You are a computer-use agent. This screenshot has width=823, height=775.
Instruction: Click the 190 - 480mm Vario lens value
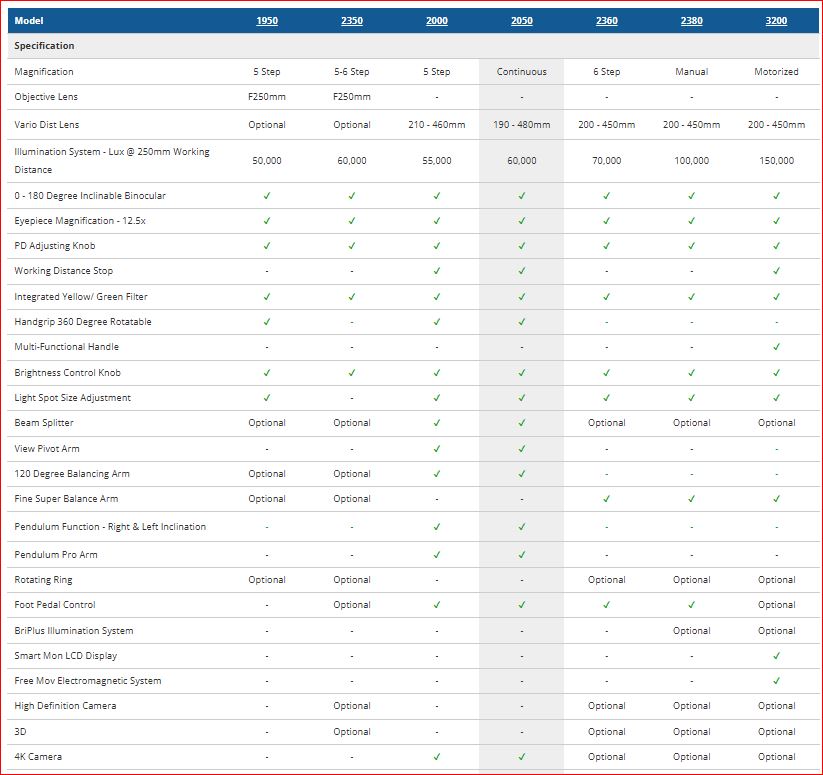[522, 125]
